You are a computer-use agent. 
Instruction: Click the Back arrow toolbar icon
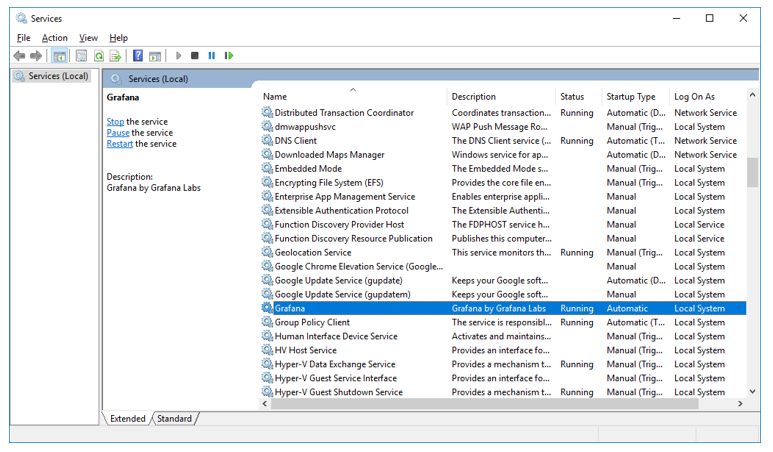[x=19, y=56]
